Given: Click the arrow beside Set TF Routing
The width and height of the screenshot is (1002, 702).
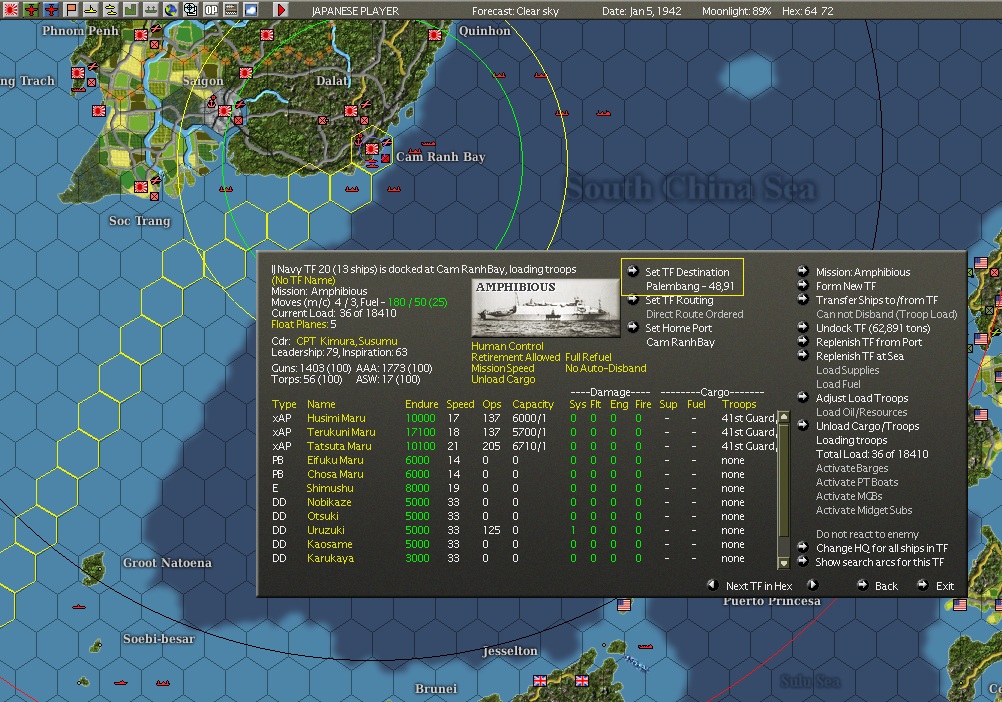Looking at the screenshot, I should click(x=633, y=299).
